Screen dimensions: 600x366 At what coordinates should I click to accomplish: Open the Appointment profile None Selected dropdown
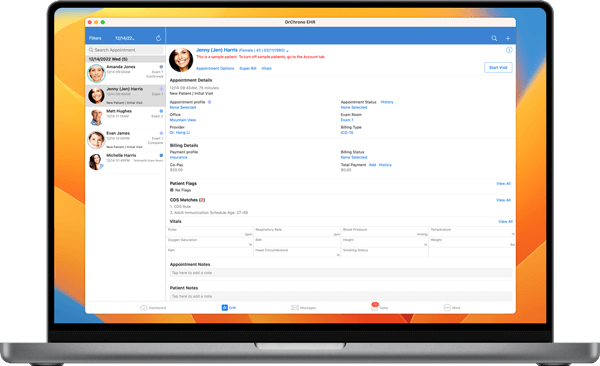183,108
